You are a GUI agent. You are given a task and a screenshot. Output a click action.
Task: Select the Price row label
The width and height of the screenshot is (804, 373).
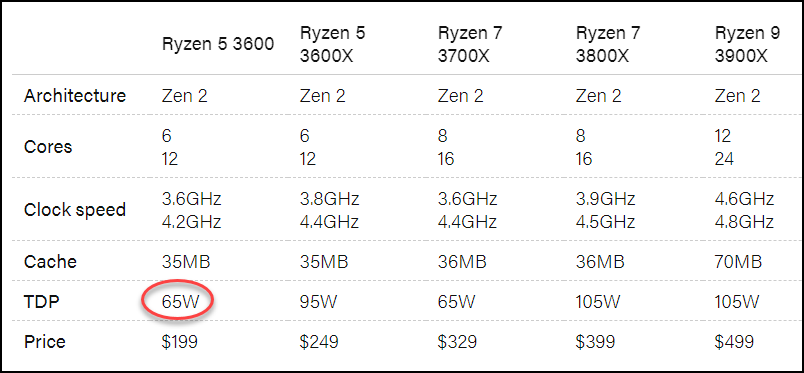coord(45,341)
